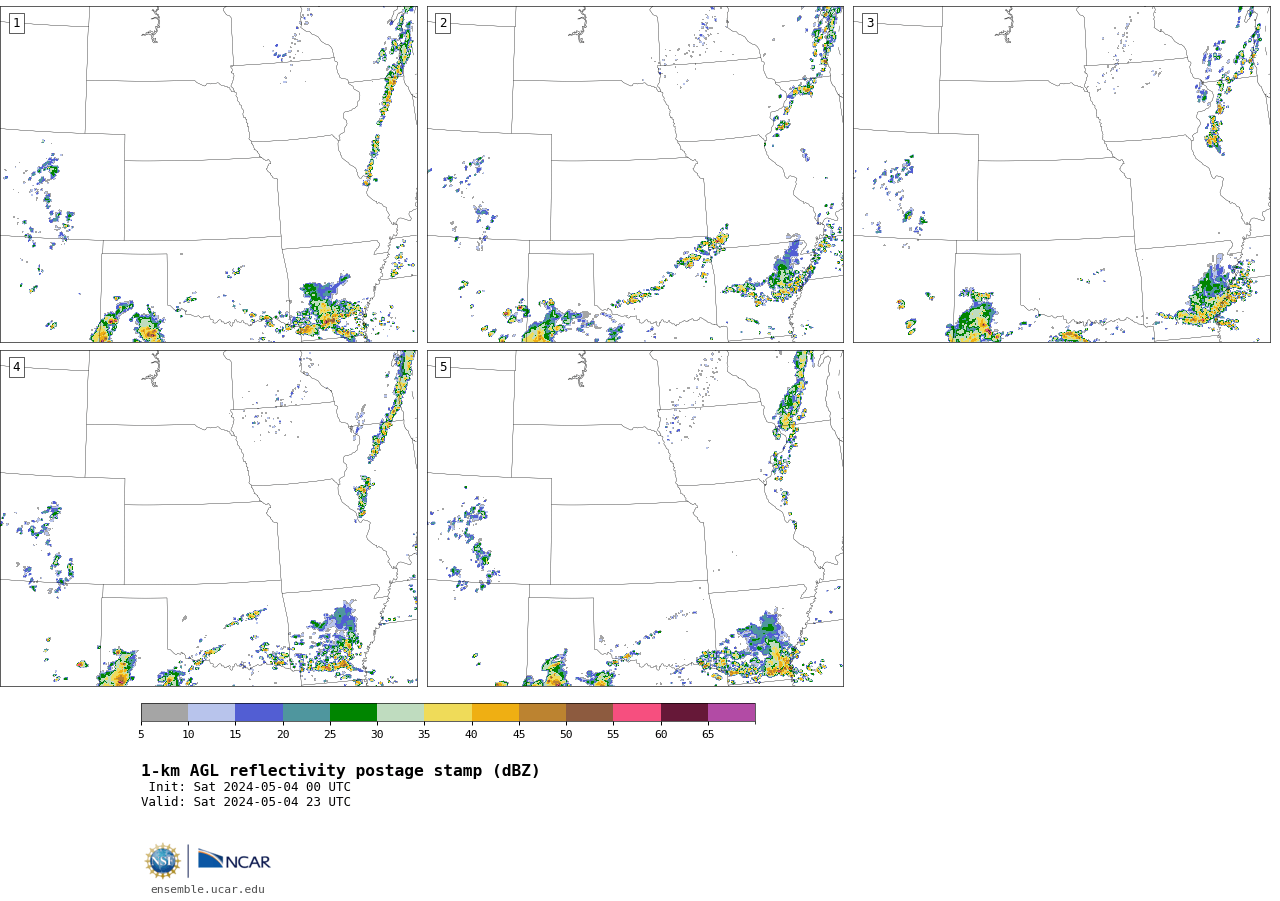
Task: Open postage stamp panel 2 map
Action: pos(635,174)
